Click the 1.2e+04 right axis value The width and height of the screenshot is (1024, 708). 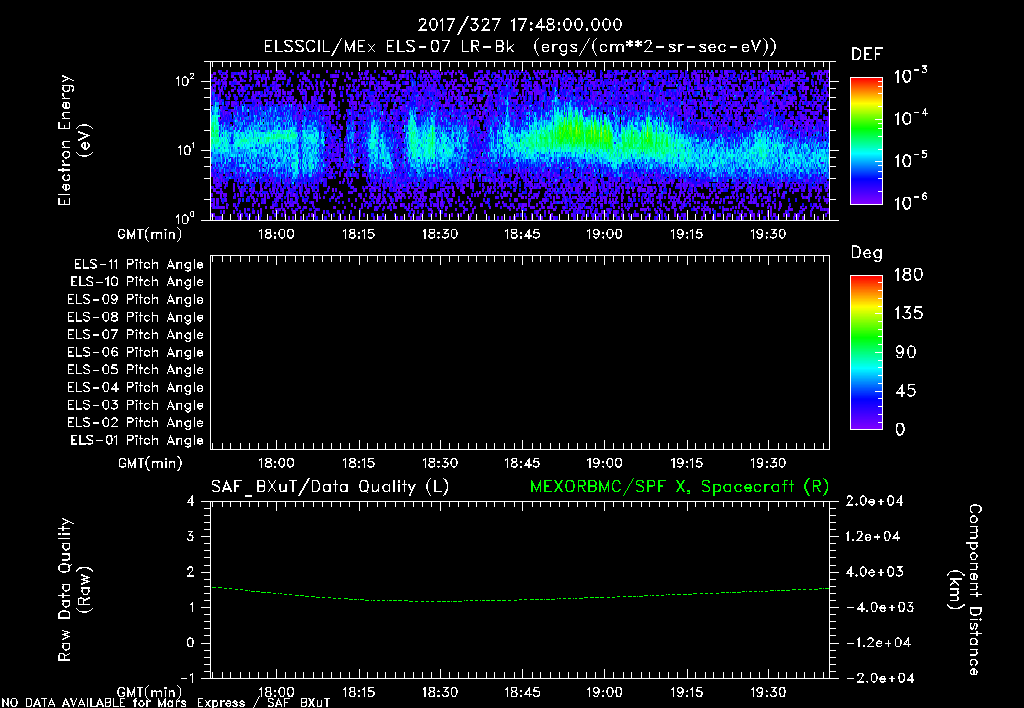(x=872, y=536)
